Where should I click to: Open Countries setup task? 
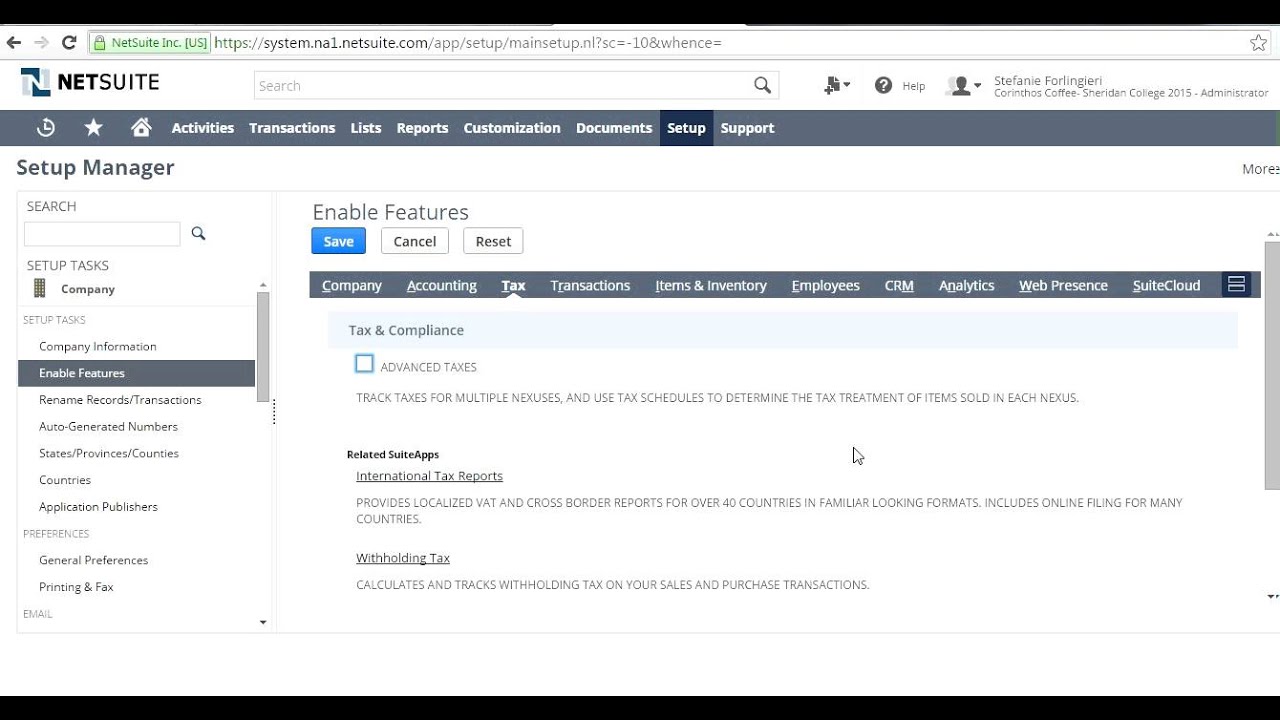coord(65,480)
